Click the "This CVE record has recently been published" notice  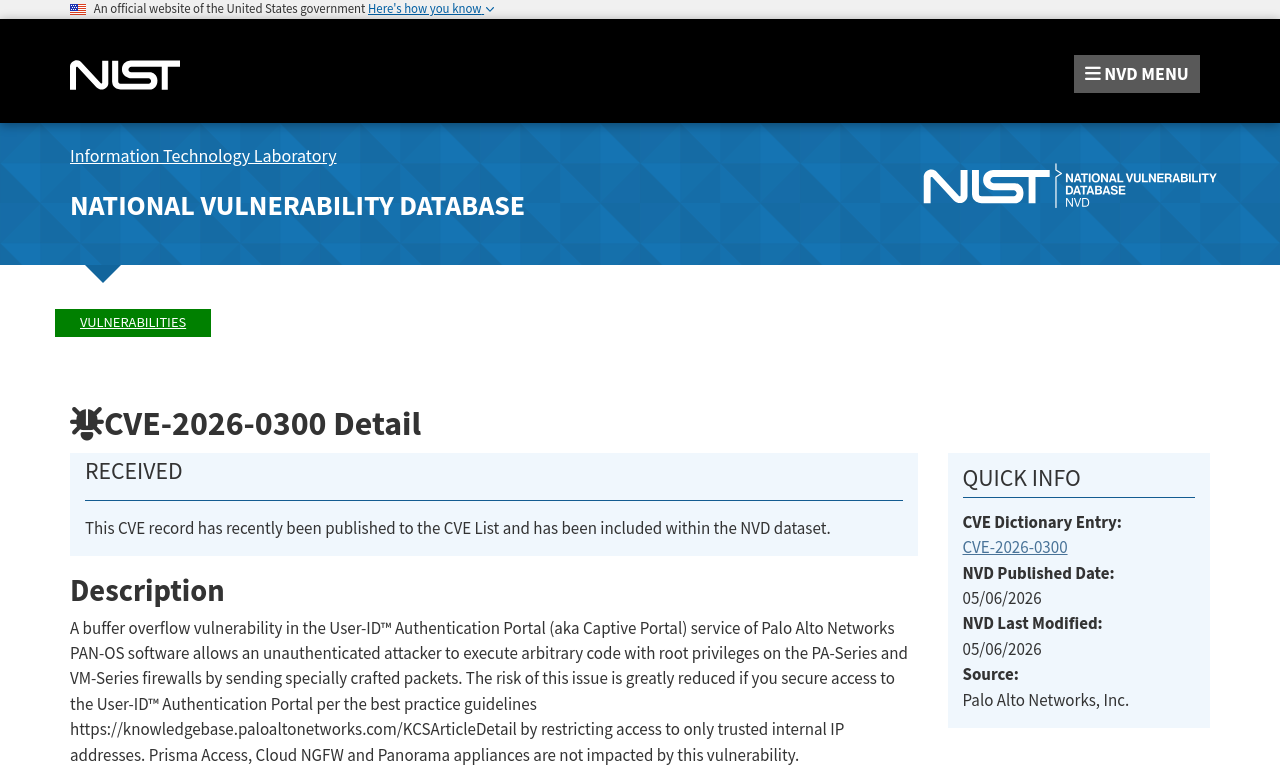click(x=458, y=528)
